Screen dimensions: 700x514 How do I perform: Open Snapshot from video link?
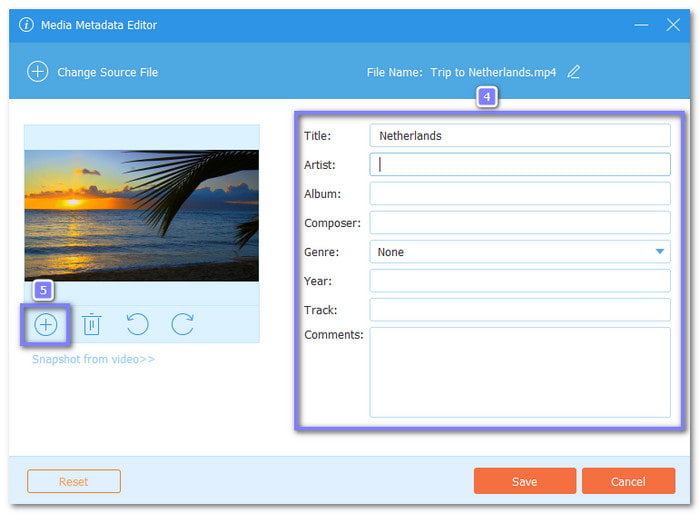click(93, 359)
